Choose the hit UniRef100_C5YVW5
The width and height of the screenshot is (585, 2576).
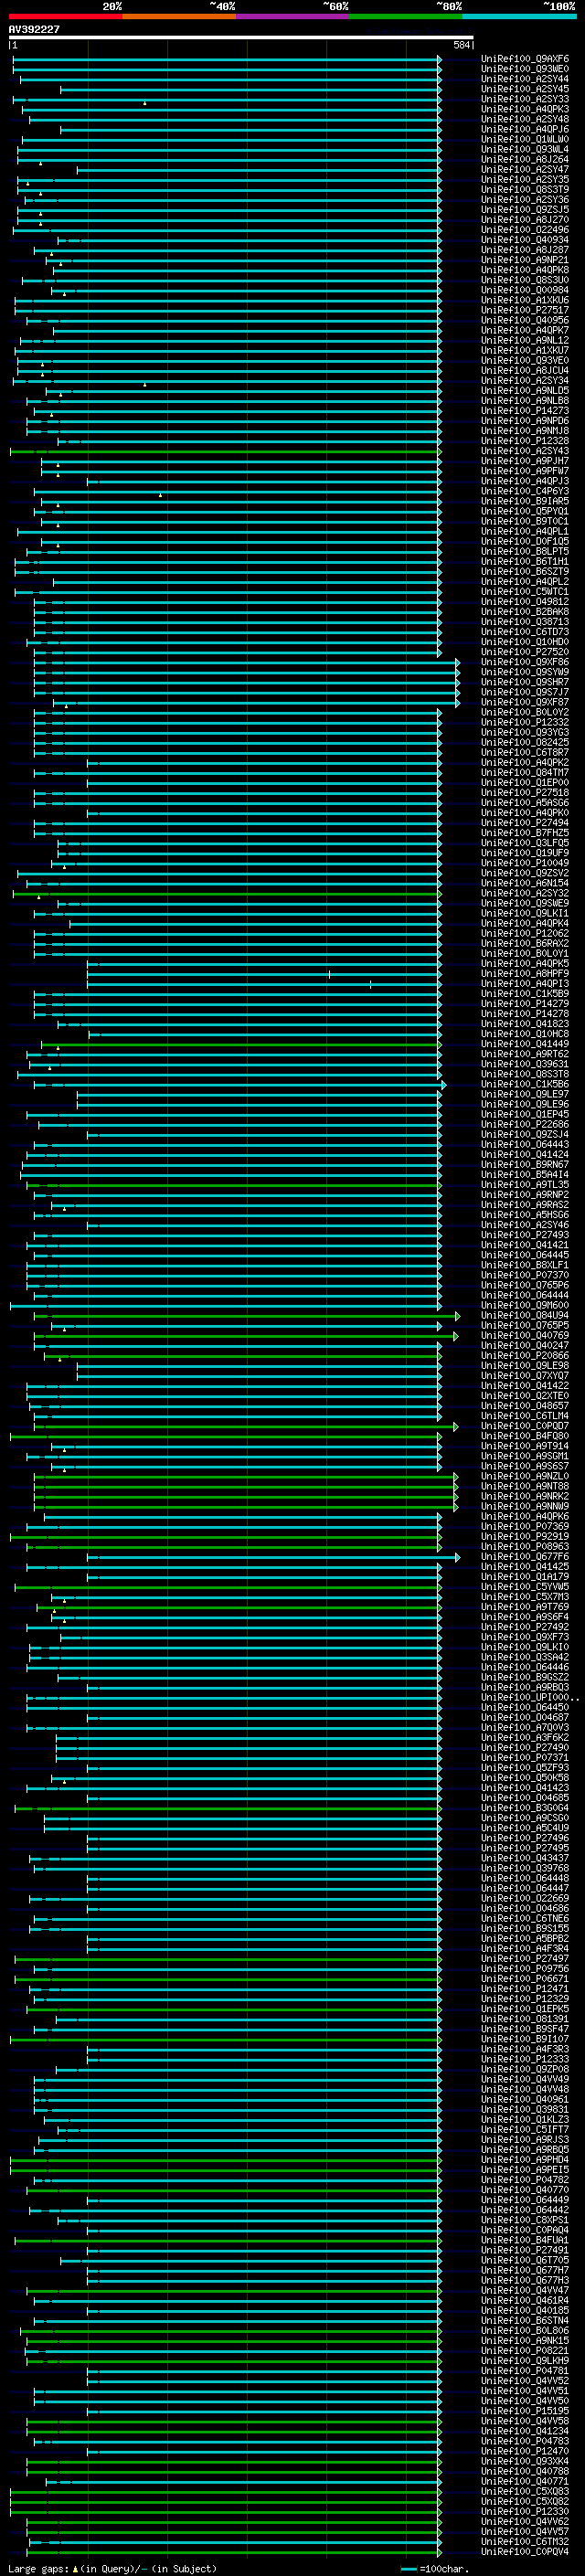pyautogui.click(x=525, y=1587)
